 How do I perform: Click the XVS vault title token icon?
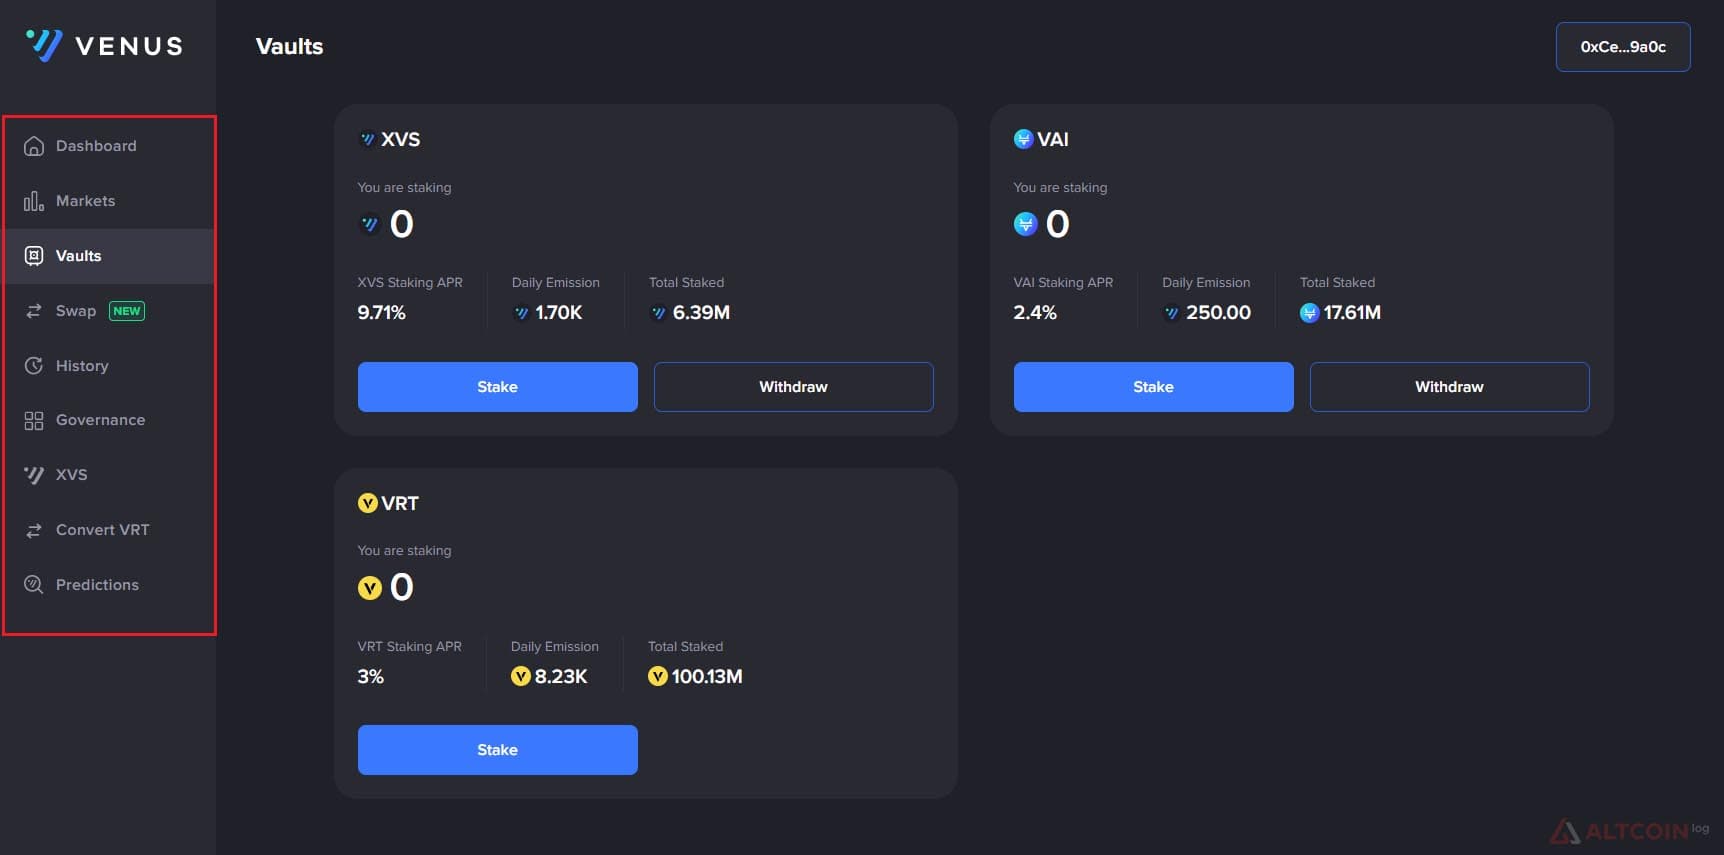[367, 139]
